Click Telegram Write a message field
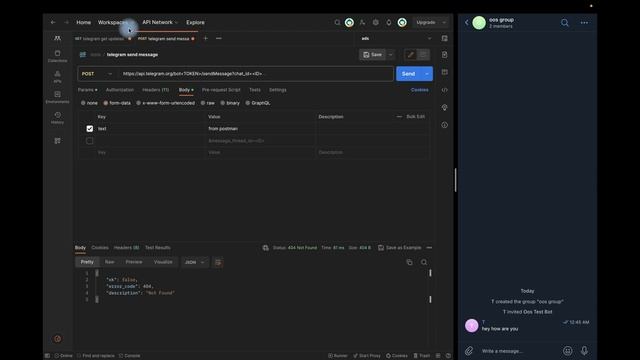This screenshot has height=360, width=640. point(518,351)
